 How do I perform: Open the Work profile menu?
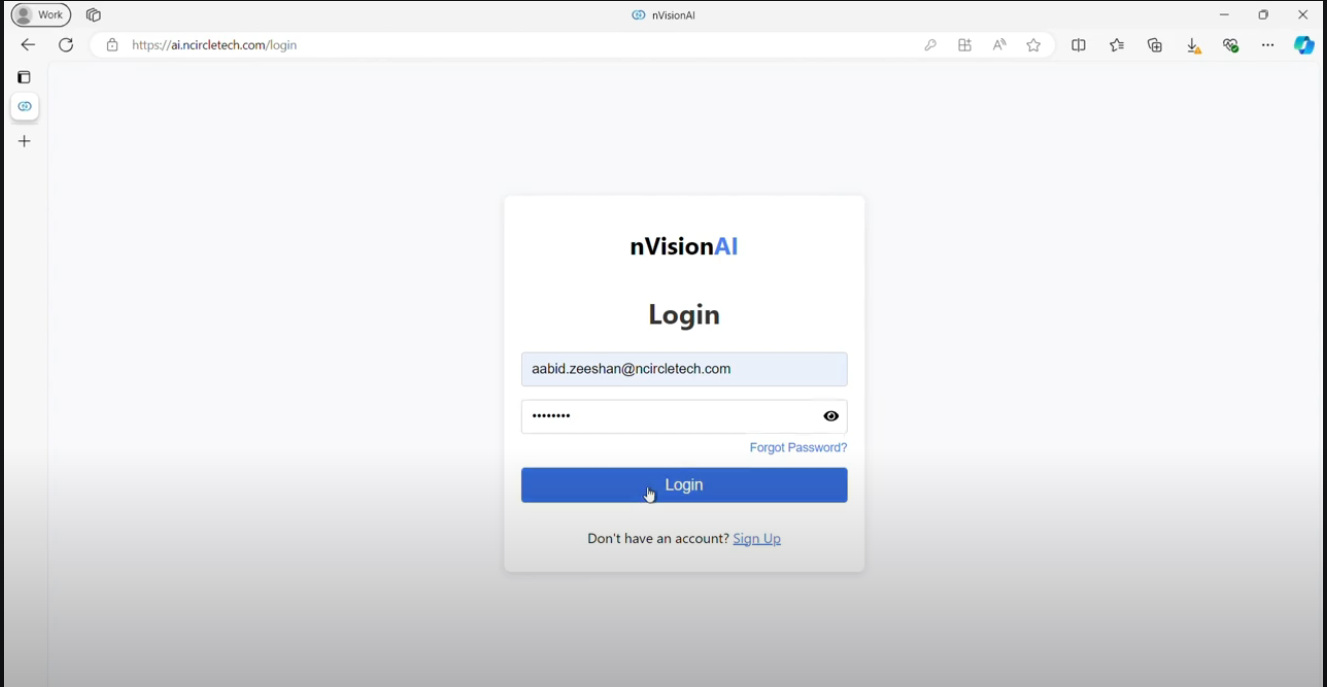(41, 15)
